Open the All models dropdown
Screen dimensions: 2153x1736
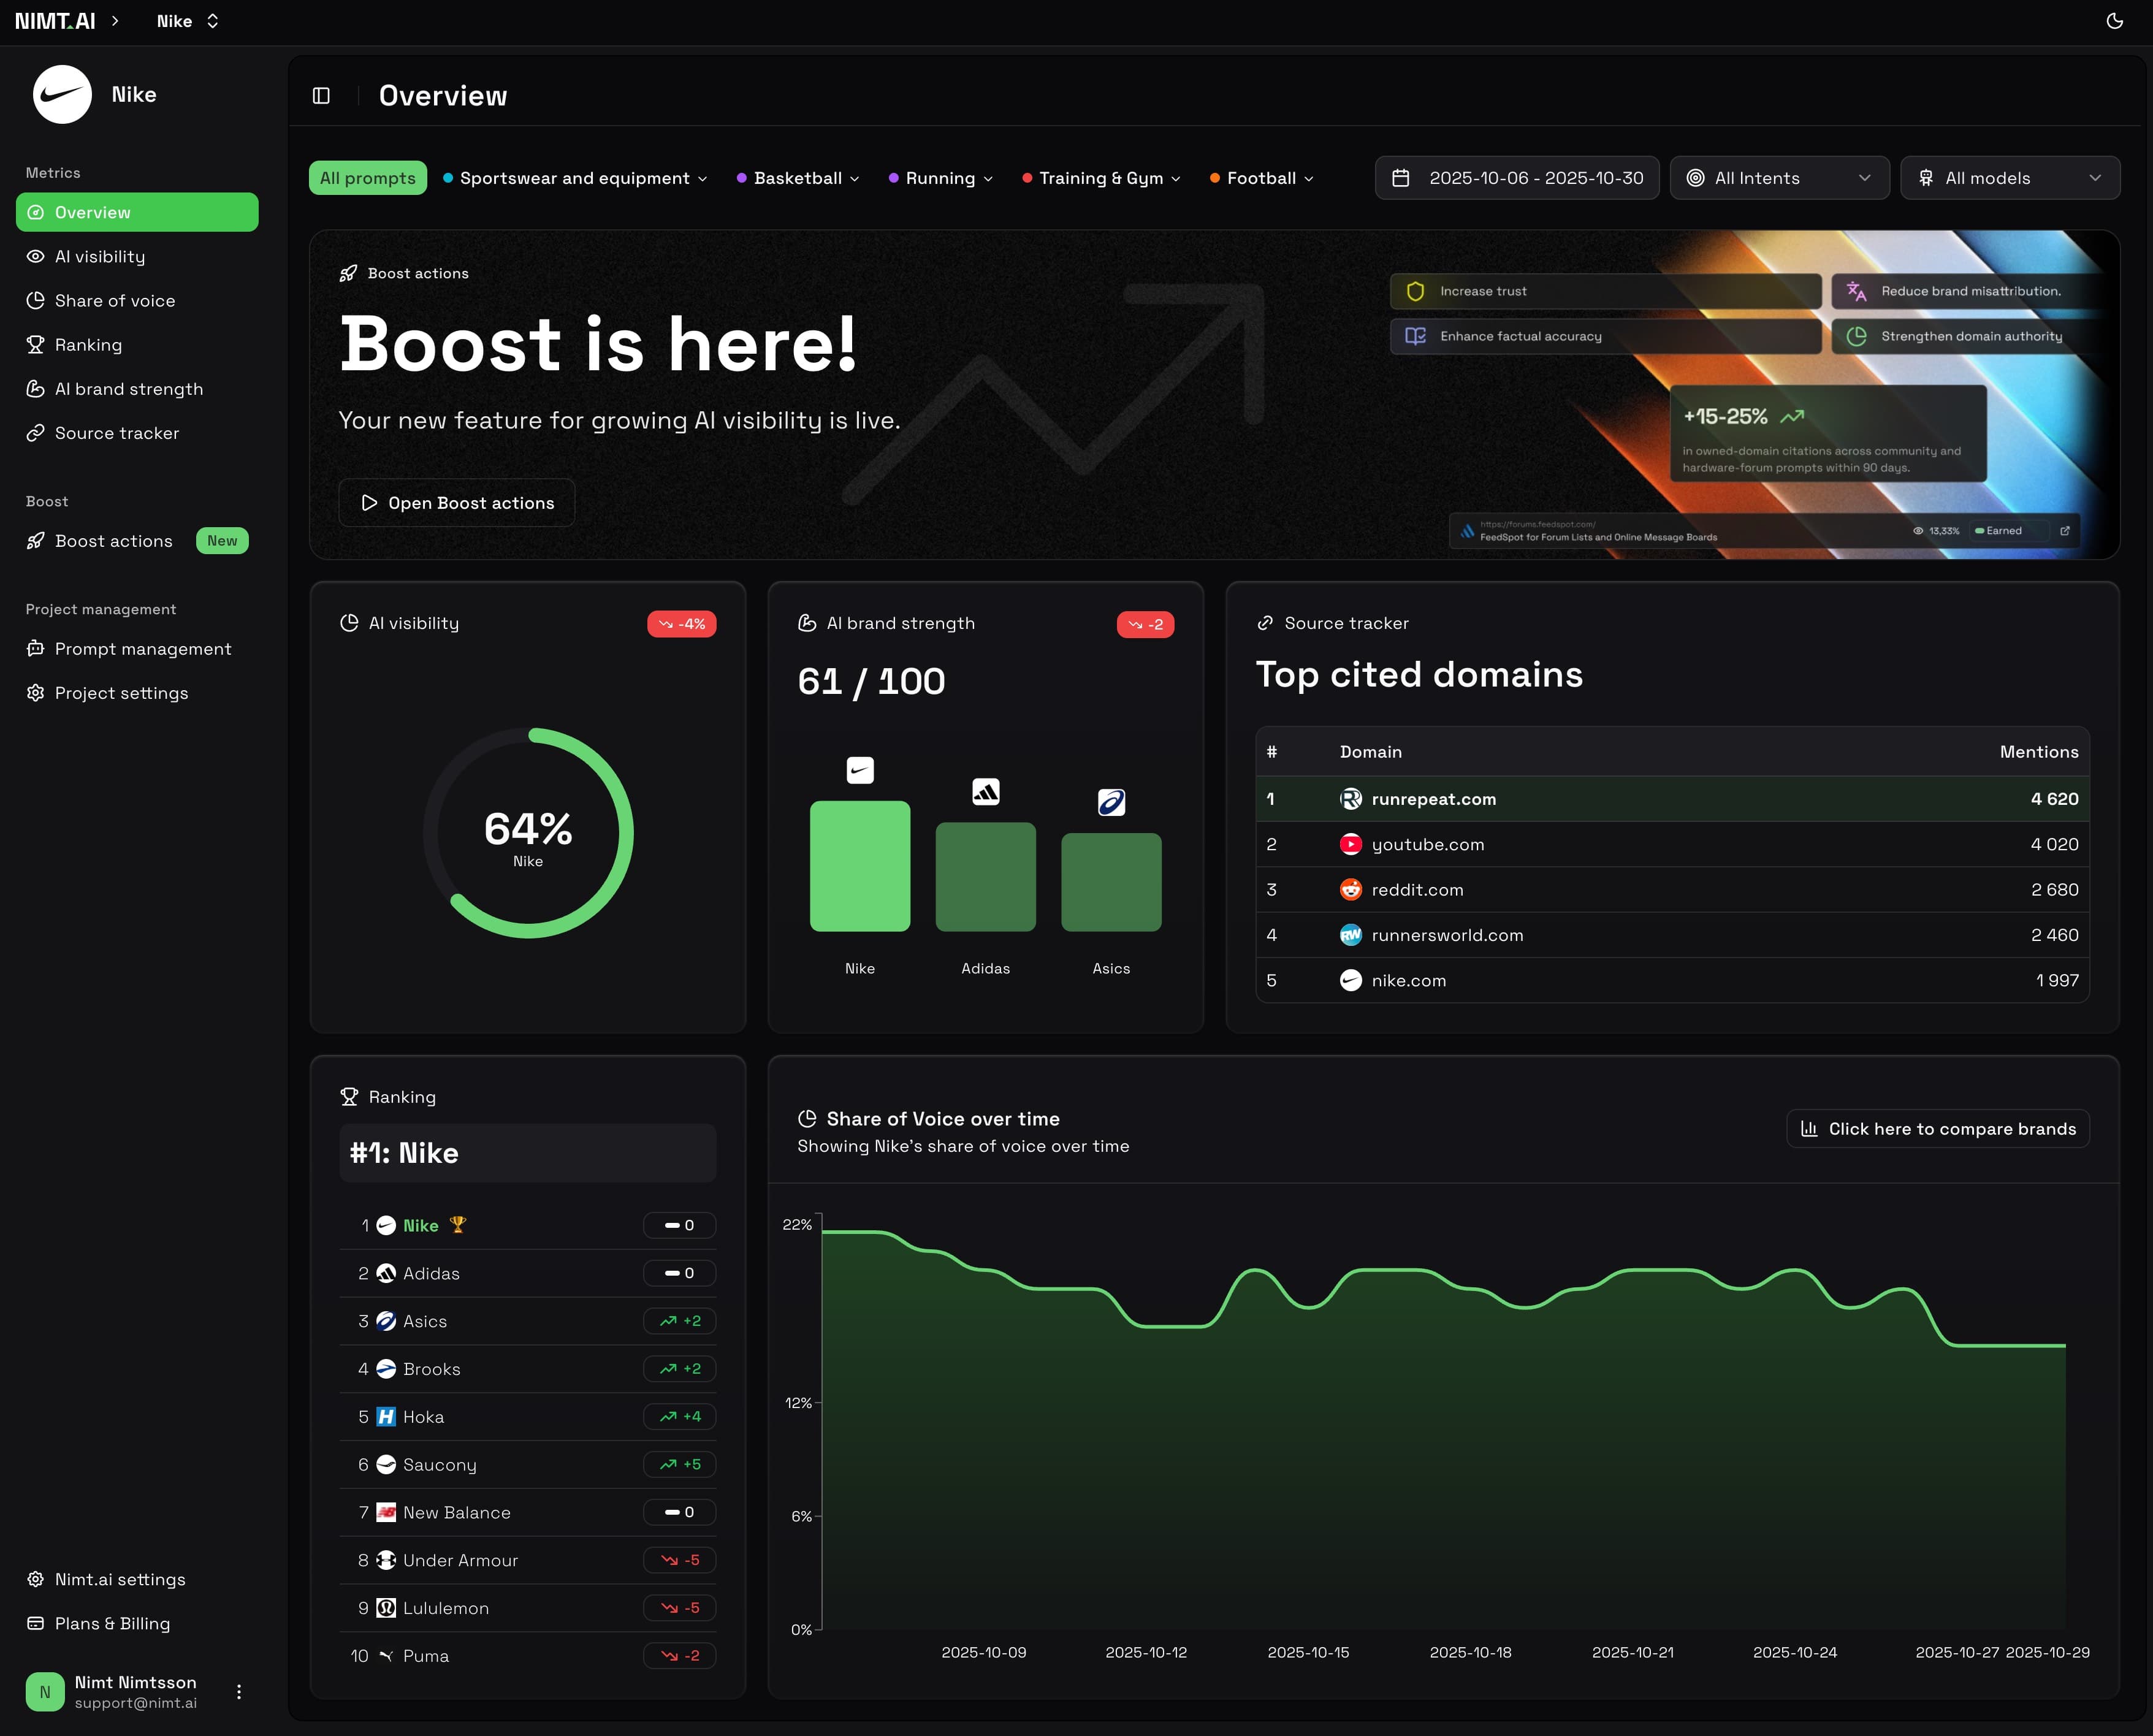click(2010, 177)
